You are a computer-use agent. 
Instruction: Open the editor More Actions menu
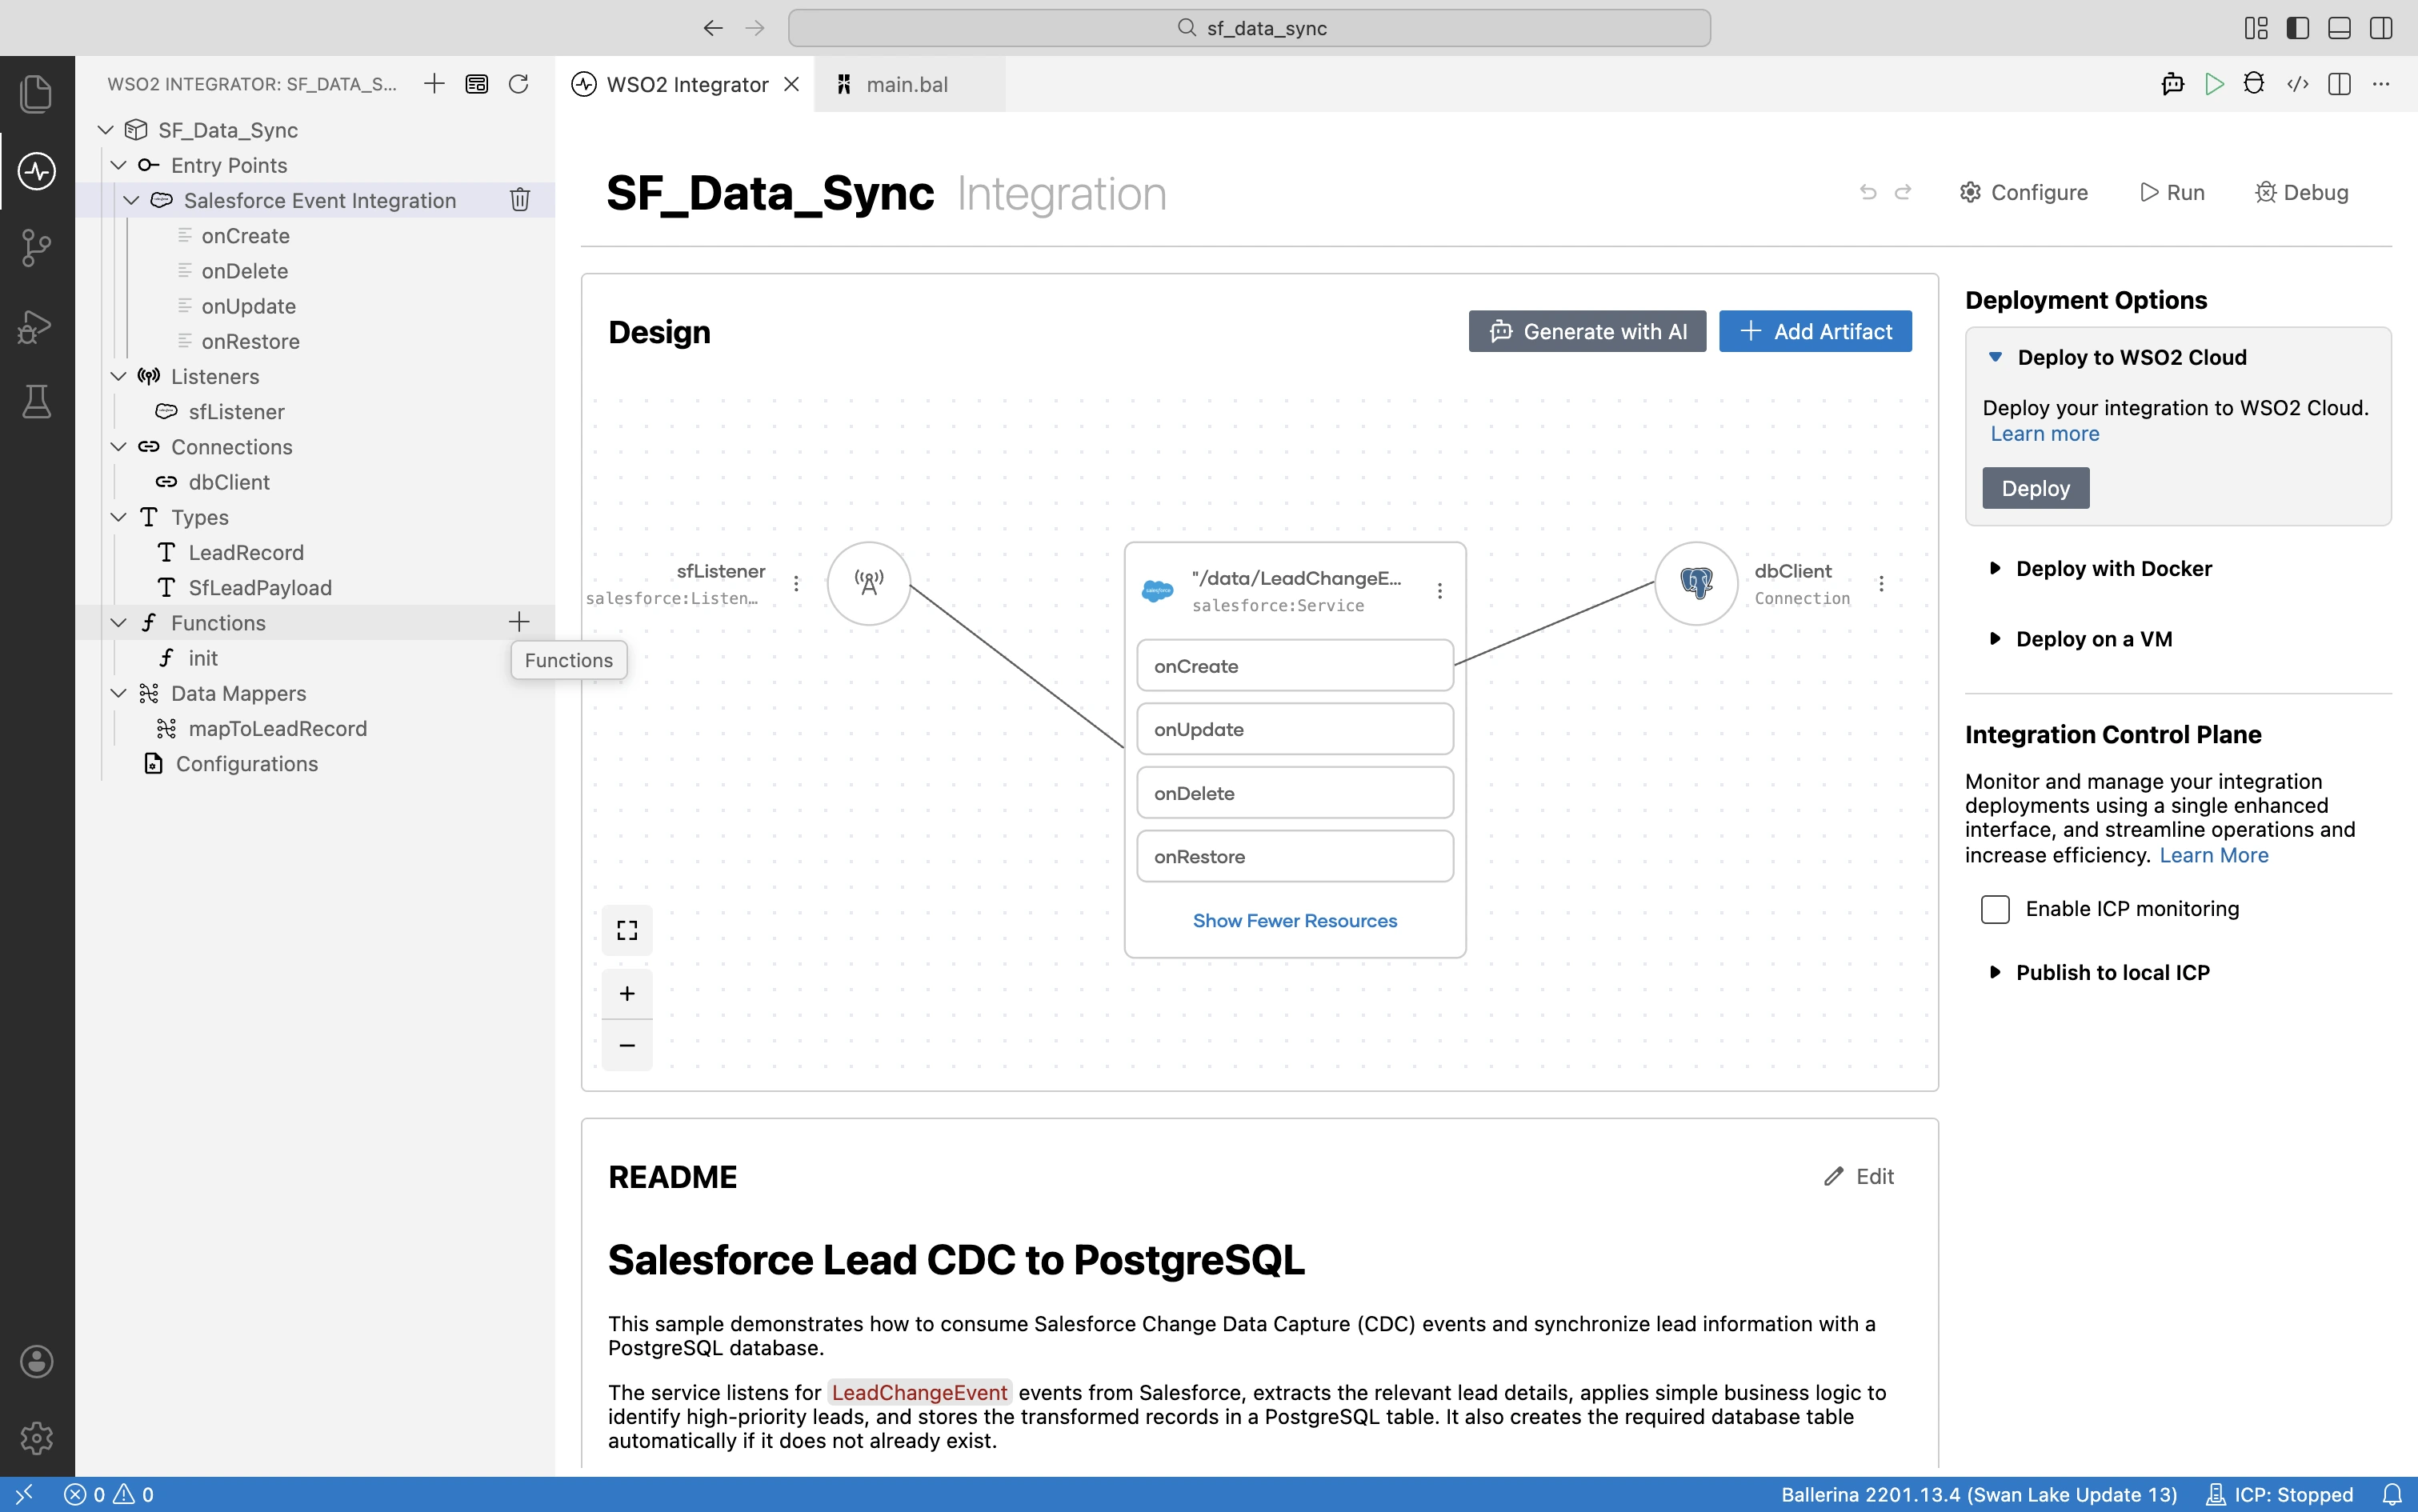click(2381, 84)
